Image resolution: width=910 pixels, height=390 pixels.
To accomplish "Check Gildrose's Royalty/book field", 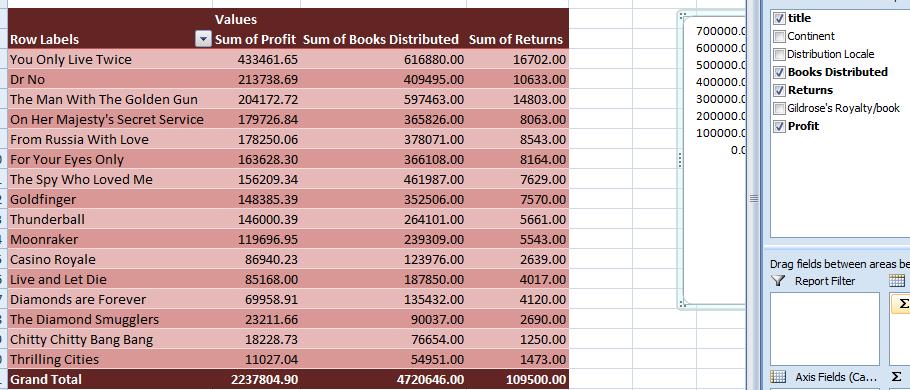I will click(x=779, y=109).
